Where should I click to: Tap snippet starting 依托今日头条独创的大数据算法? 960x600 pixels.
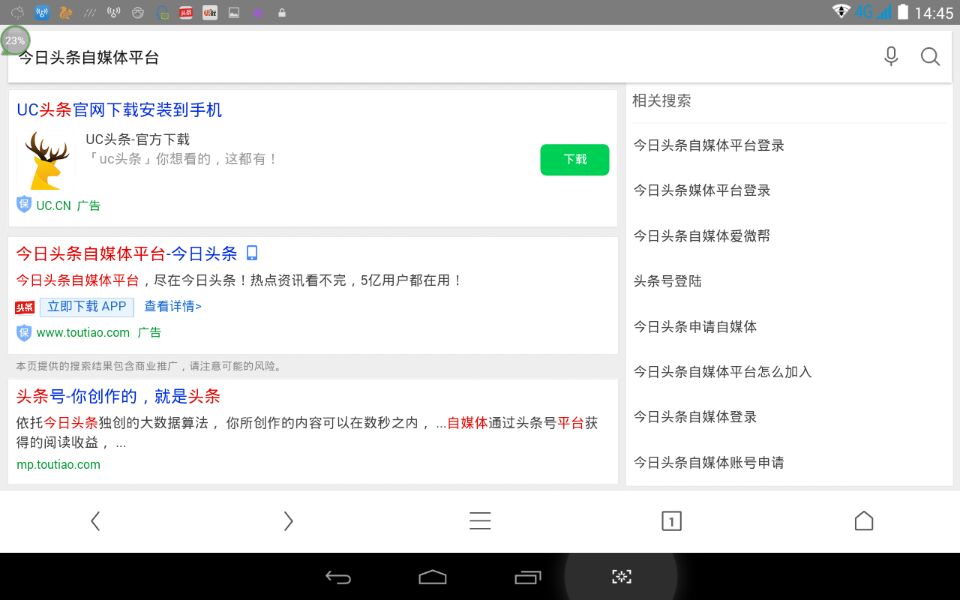pos(306,432)
